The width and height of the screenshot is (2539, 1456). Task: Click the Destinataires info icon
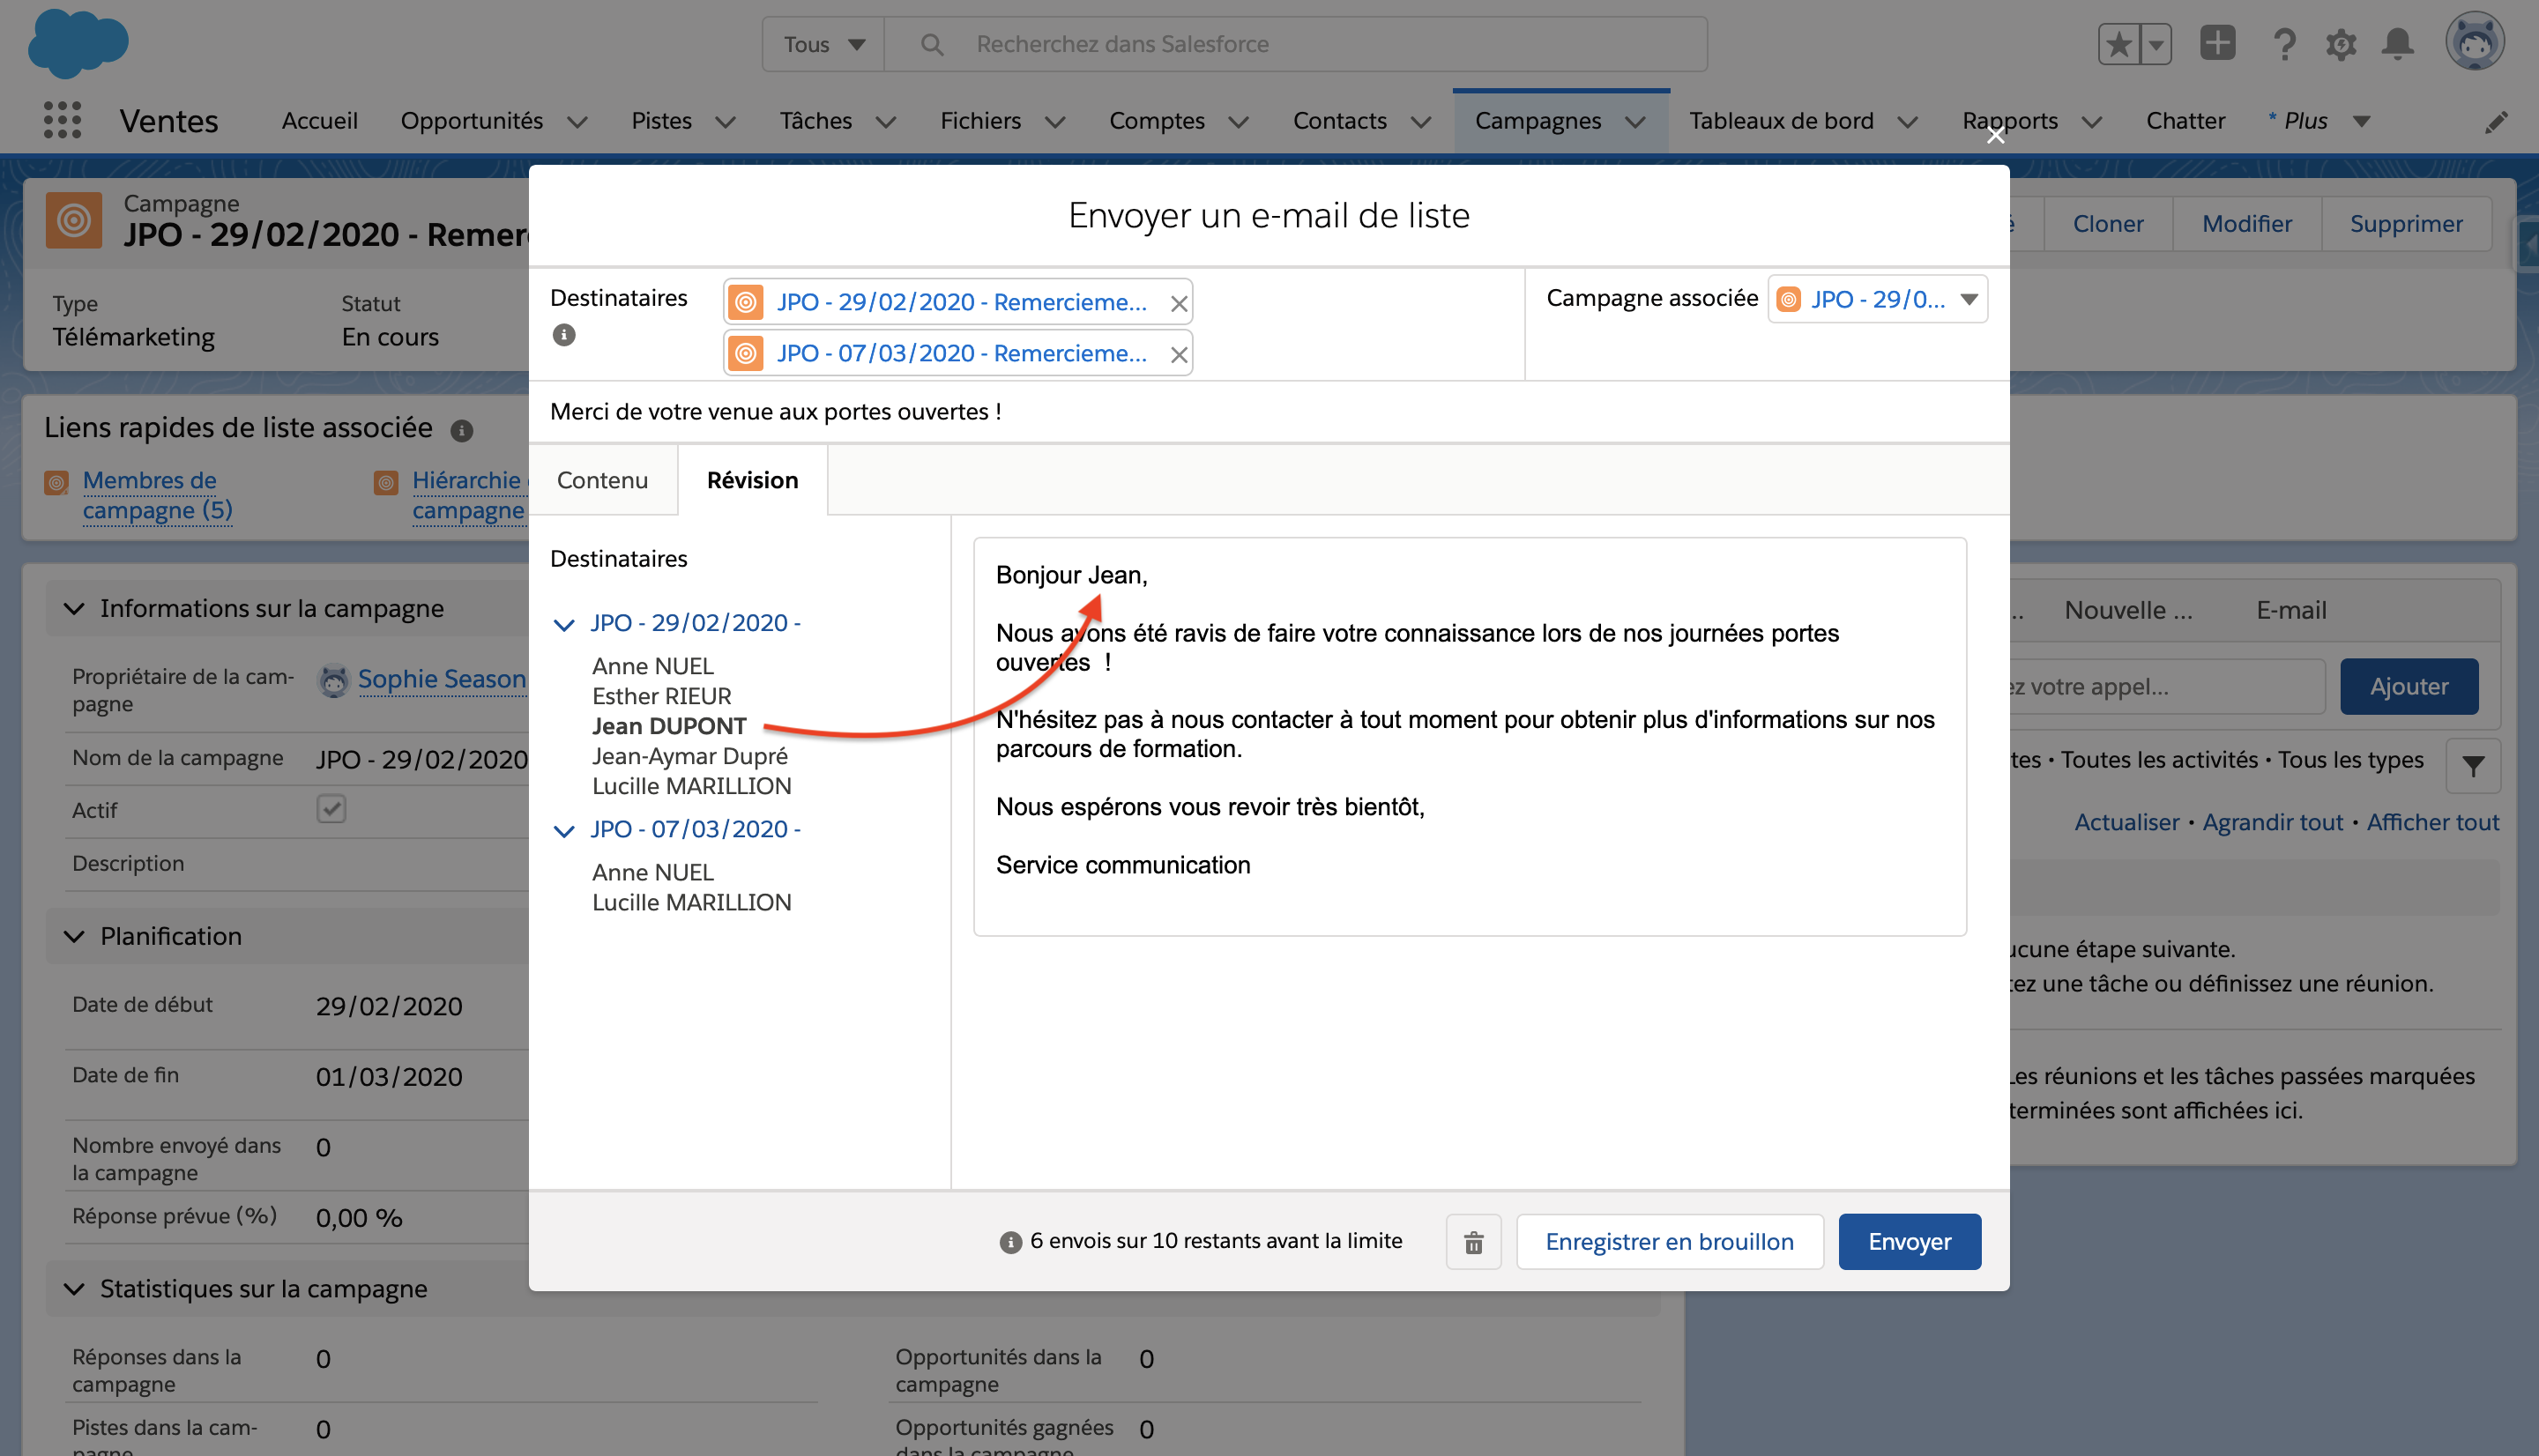point(564,335)
